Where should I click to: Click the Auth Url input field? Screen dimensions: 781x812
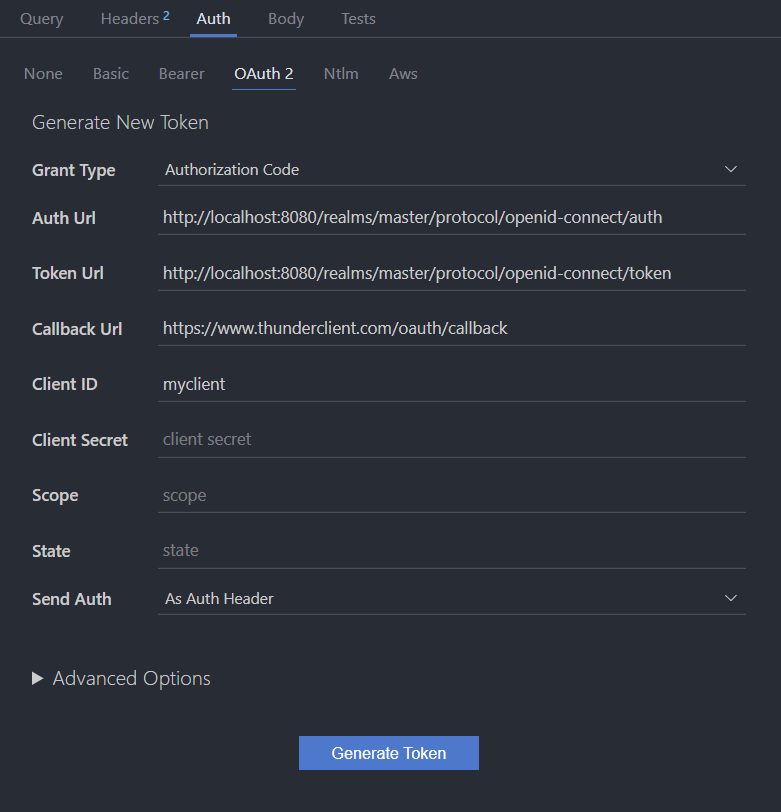click(451, 217)
